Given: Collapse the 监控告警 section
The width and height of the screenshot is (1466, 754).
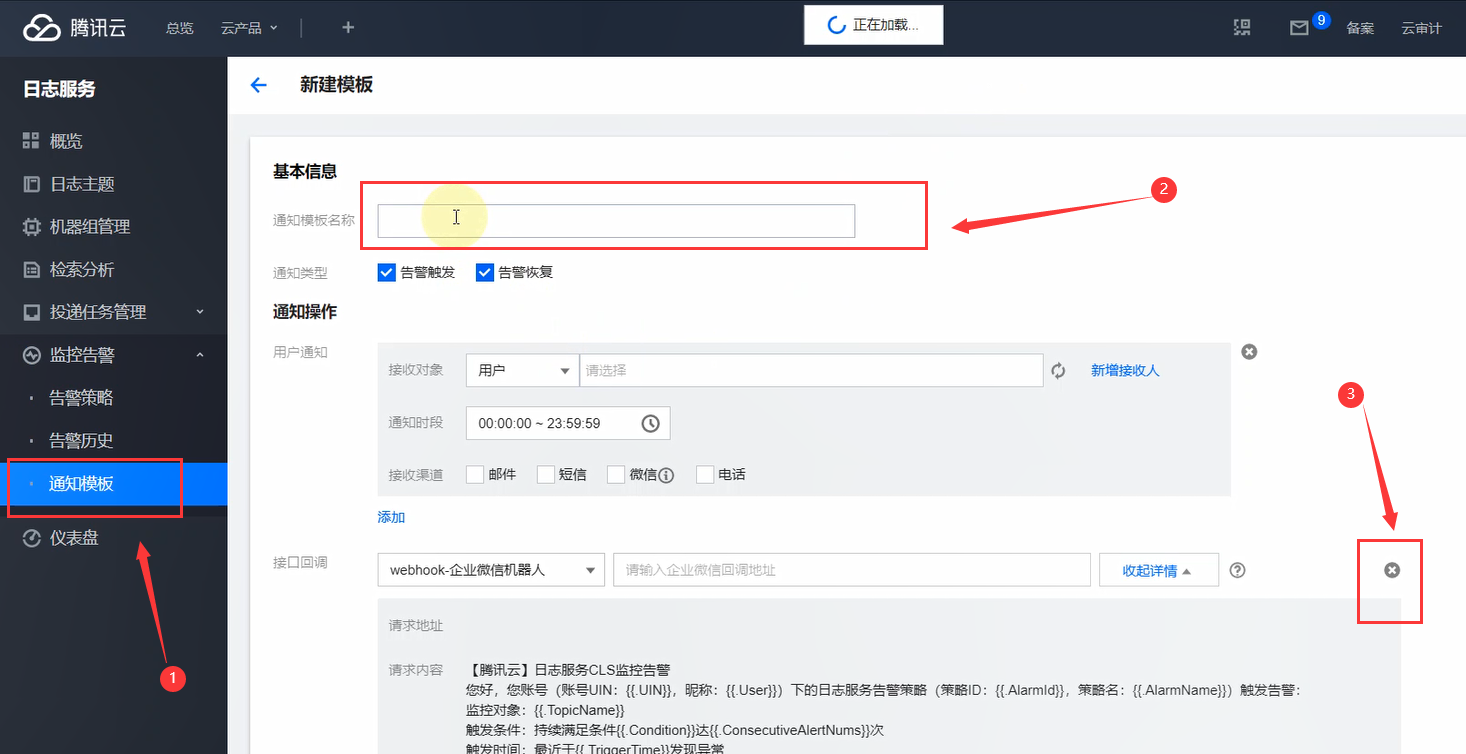Looking at the screenshot, I should [200, 355].
